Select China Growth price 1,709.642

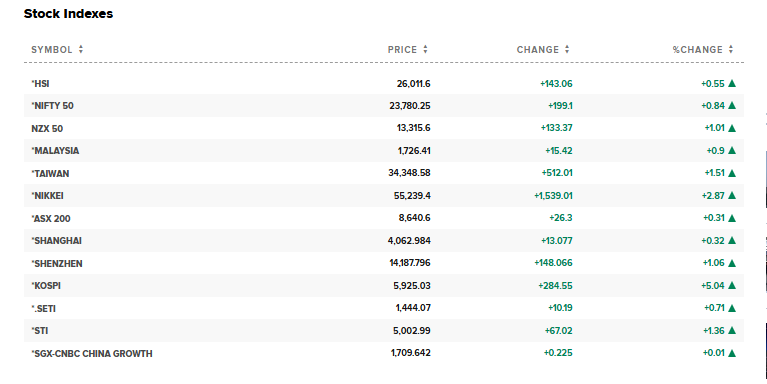pyautogui.click(x=410, y=353)
